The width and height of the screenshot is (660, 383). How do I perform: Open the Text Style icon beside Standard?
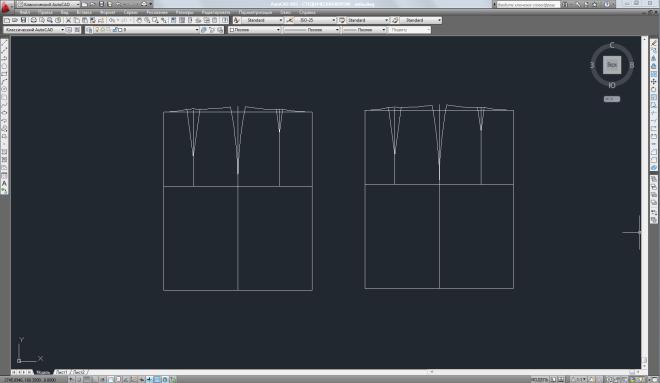pyautogui.click(x=237, y=20)
